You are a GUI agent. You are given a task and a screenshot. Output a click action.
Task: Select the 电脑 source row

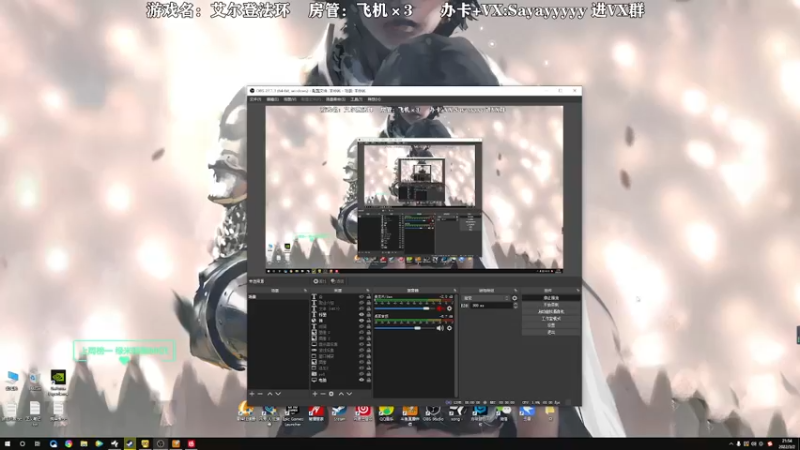(341, 380)
